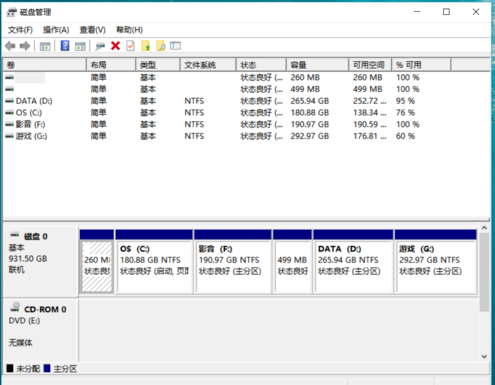Open the 操作(A) menu
Image resolution: width=495 pixels, height=385 pixels.
tap(56, 30)
